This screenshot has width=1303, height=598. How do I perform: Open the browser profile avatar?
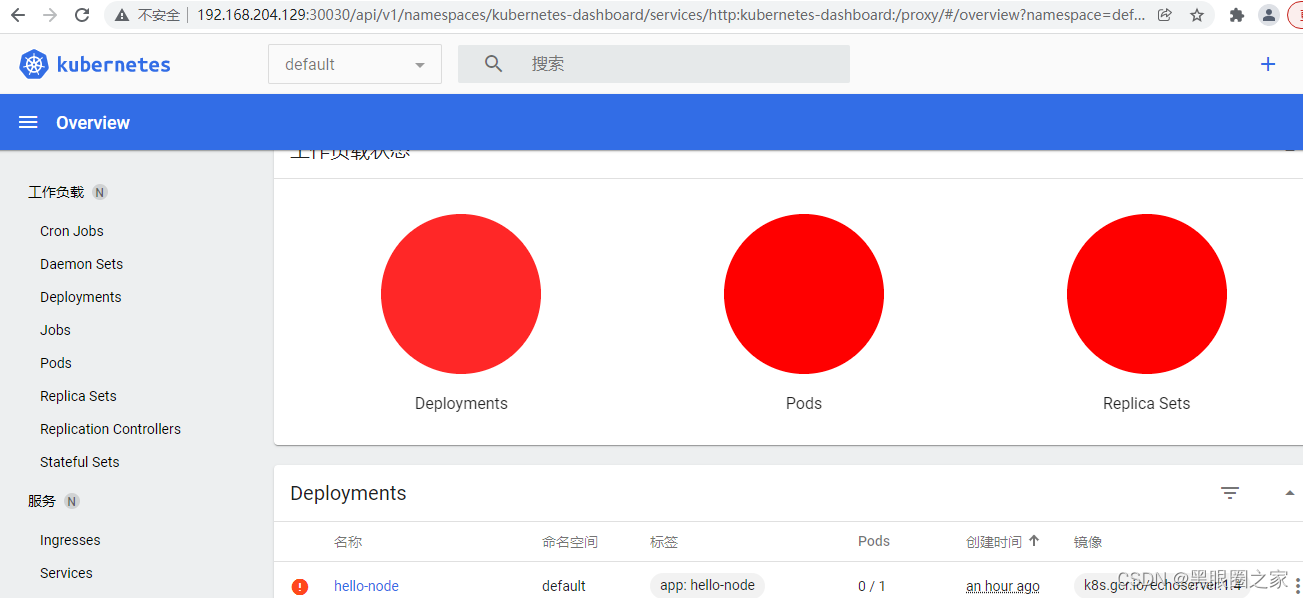(1268, 15)
